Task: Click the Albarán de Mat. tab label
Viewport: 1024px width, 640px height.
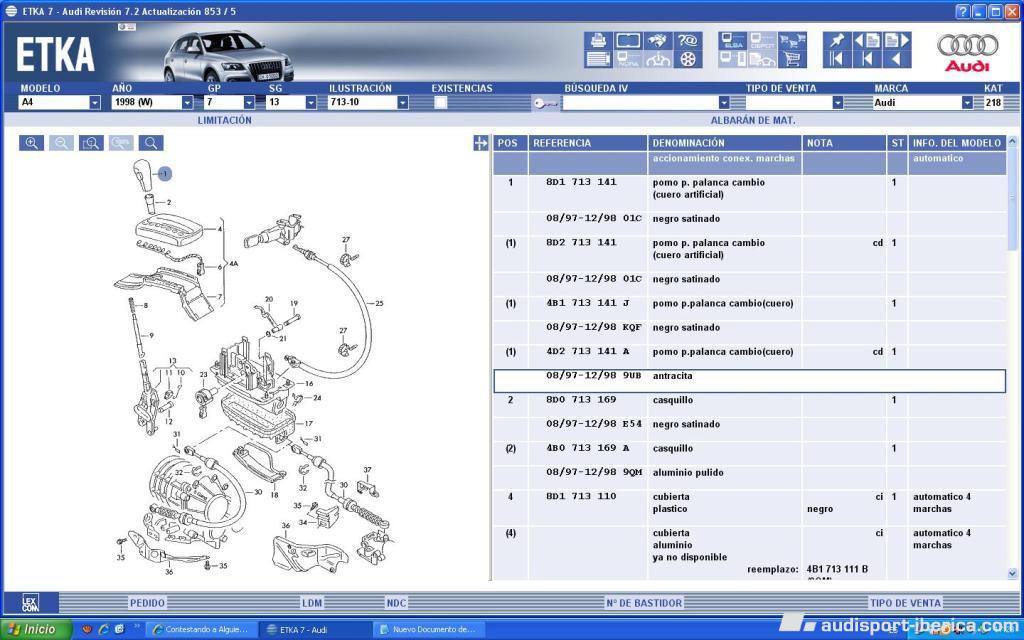Action: point(752,120)
